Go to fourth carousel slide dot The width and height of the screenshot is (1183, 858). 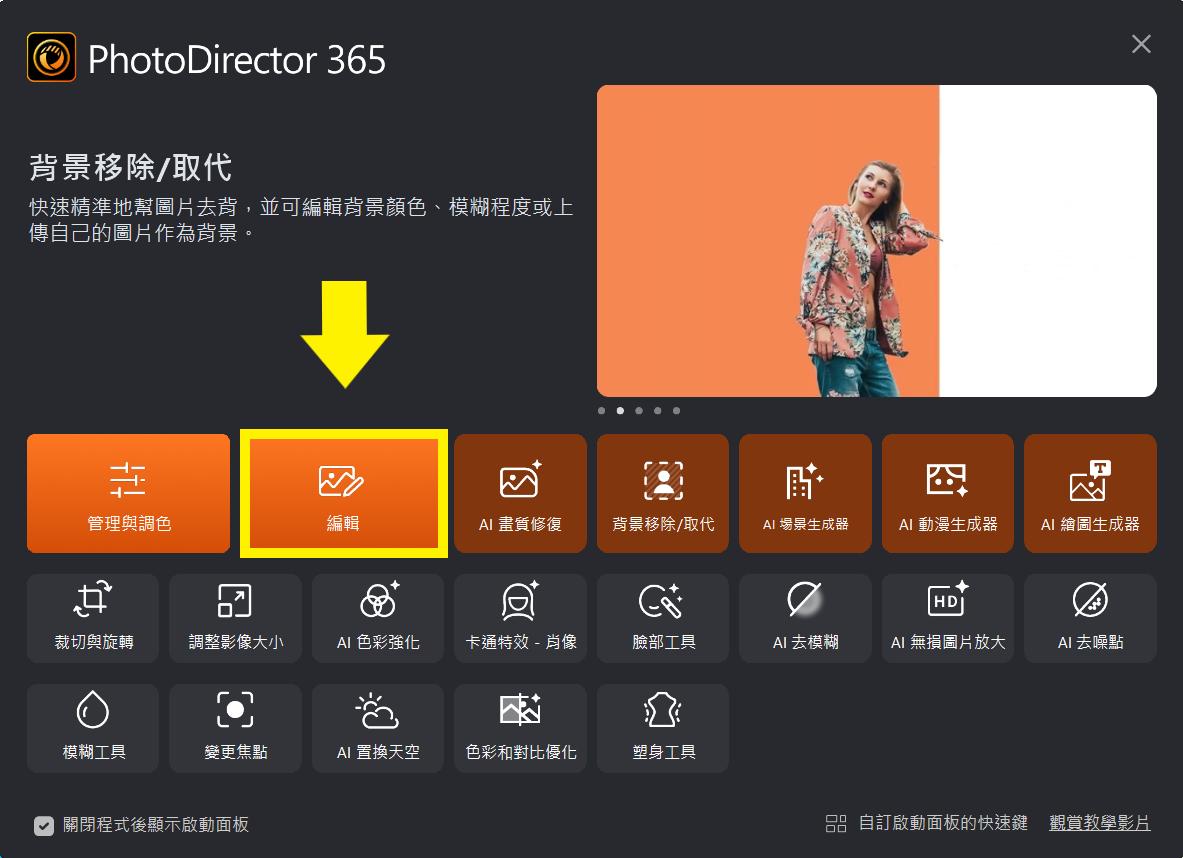(x=658, y=411)
